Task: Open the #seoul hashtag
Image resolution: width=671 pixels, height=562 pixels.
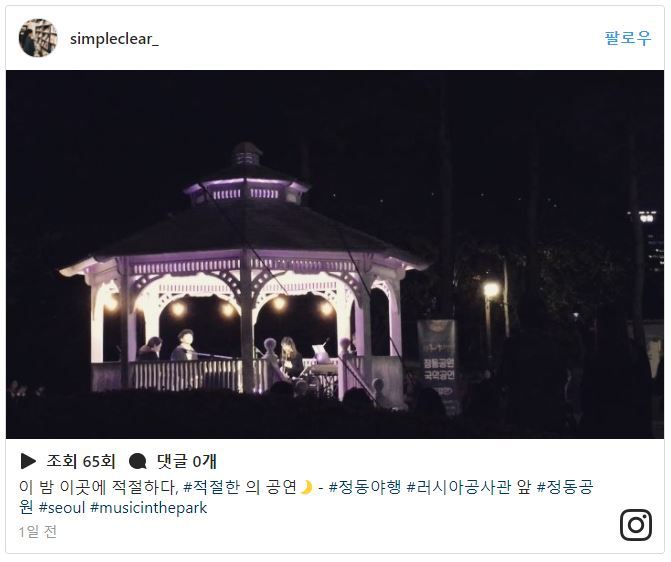Action: point(62,508)
